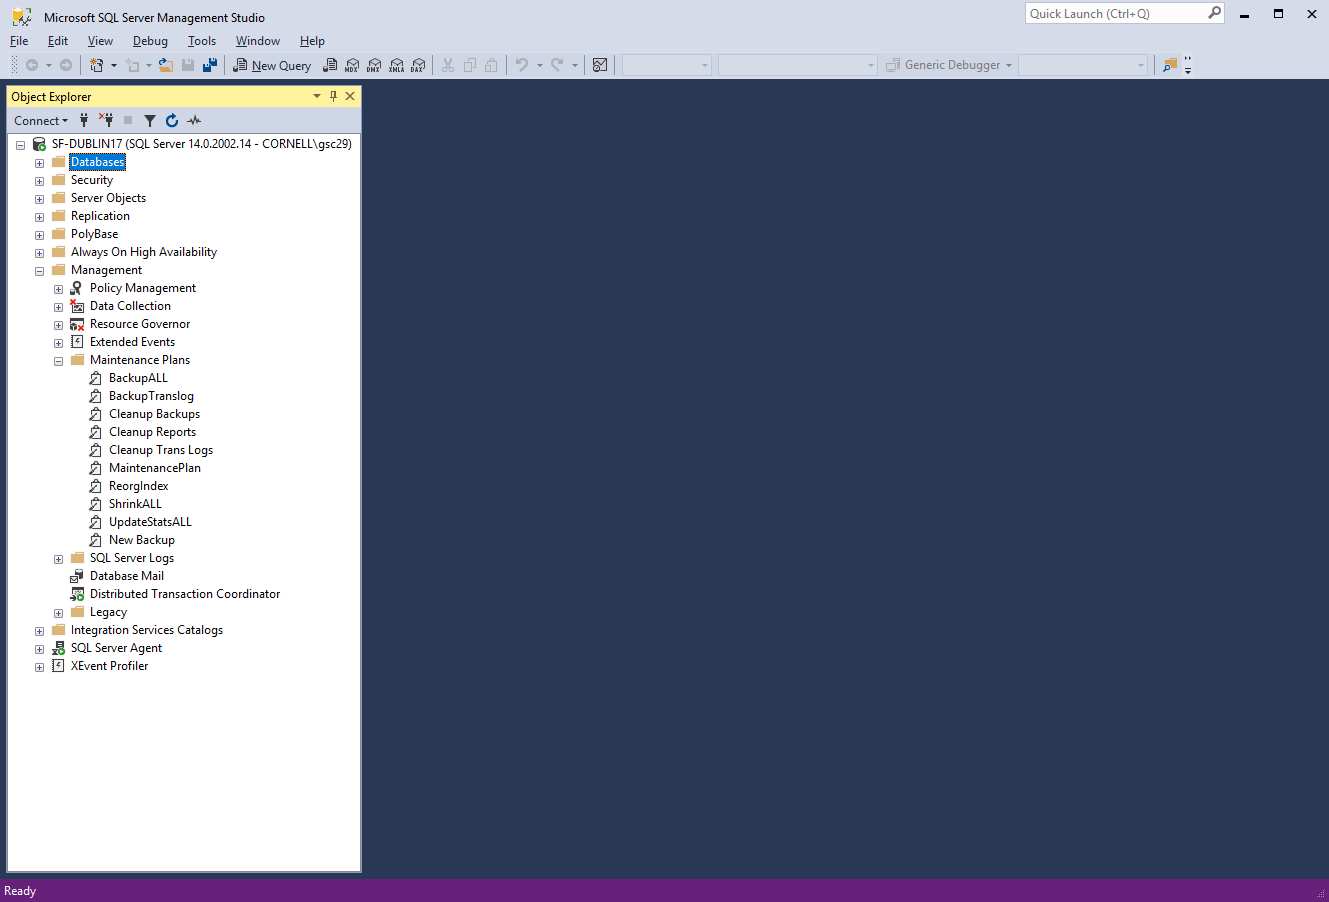1329x902 pixels.
Task: Select the ShrinkALL maintenance plan
Action: coord(135,504)
